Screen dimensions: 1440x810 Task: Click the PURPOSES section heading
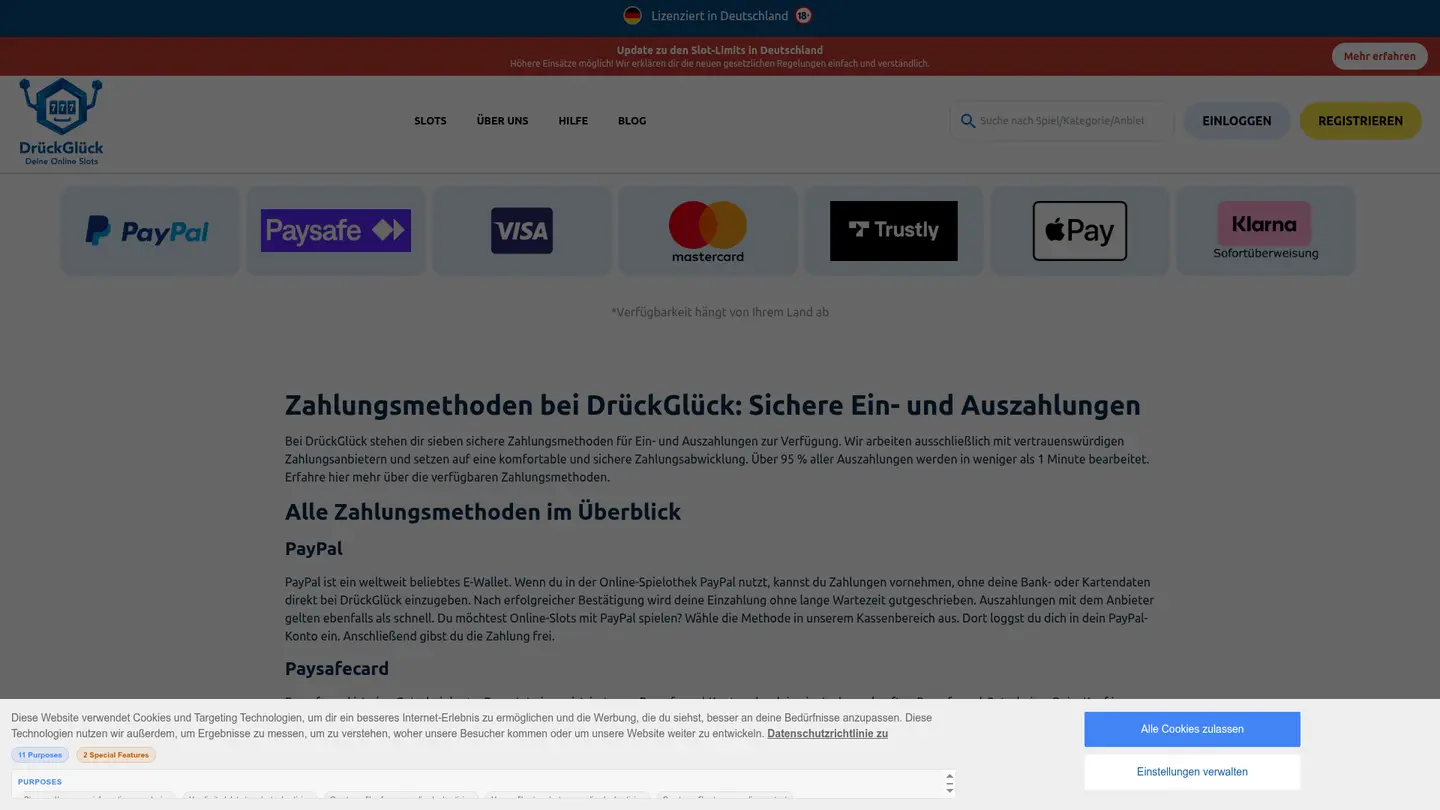click(x=40, y=782)
